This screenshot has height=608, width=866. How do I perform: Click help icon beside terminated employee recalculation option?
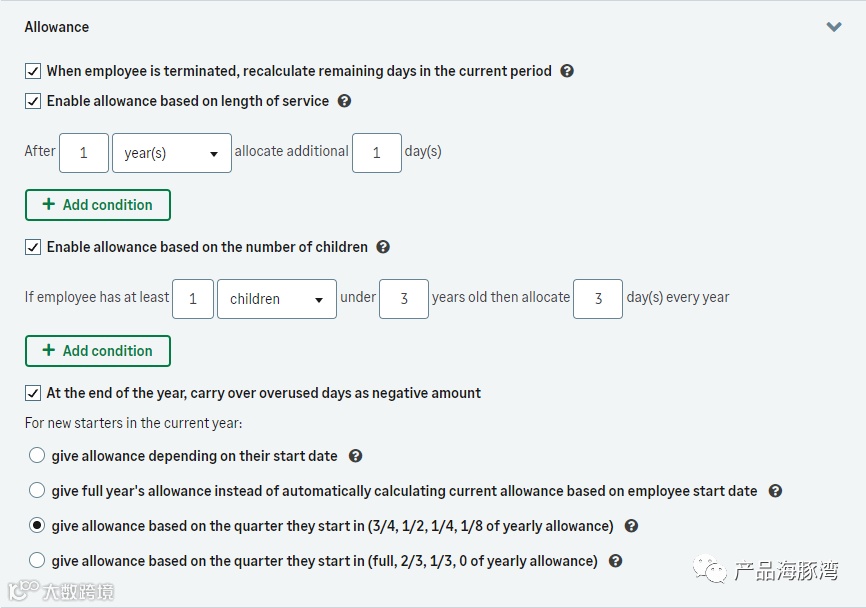tap(567, 71)
